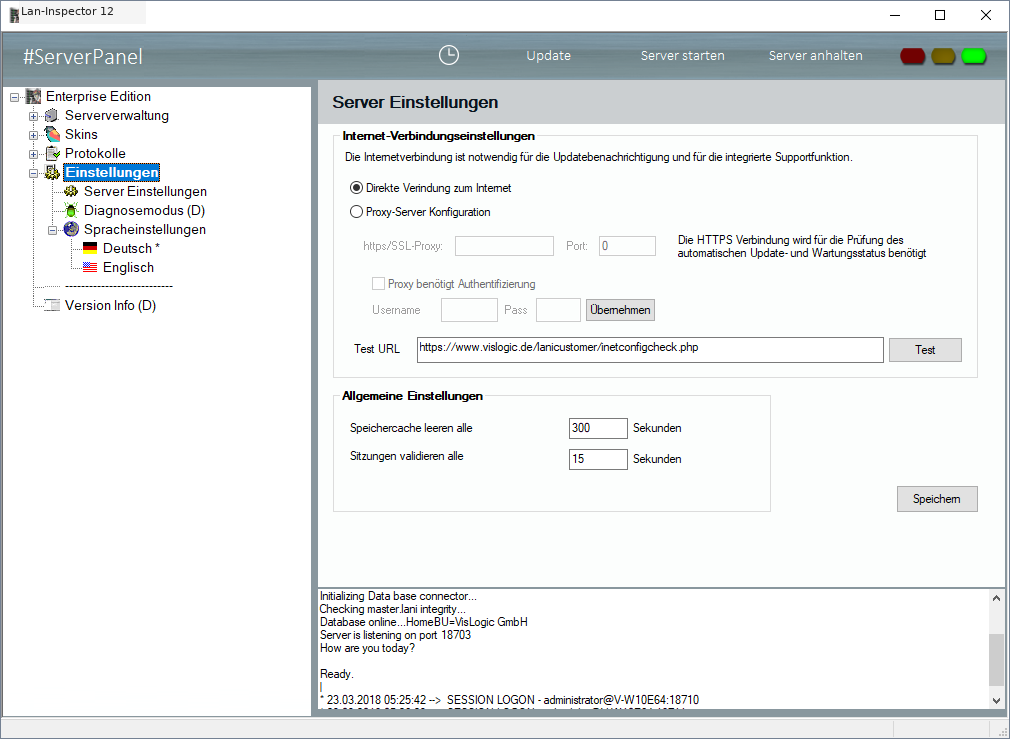Viewport: 1010px width, 739px height.
Task: Click the US flag icon
Action: click(x=90, y=267)
